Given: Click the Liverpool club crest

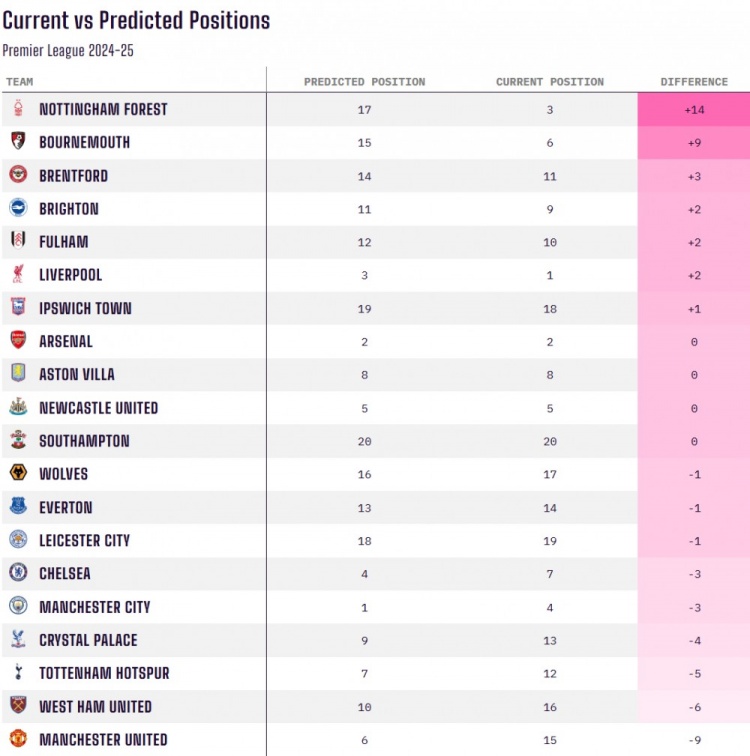Looking at the screenshot, I should pos(18,274).
